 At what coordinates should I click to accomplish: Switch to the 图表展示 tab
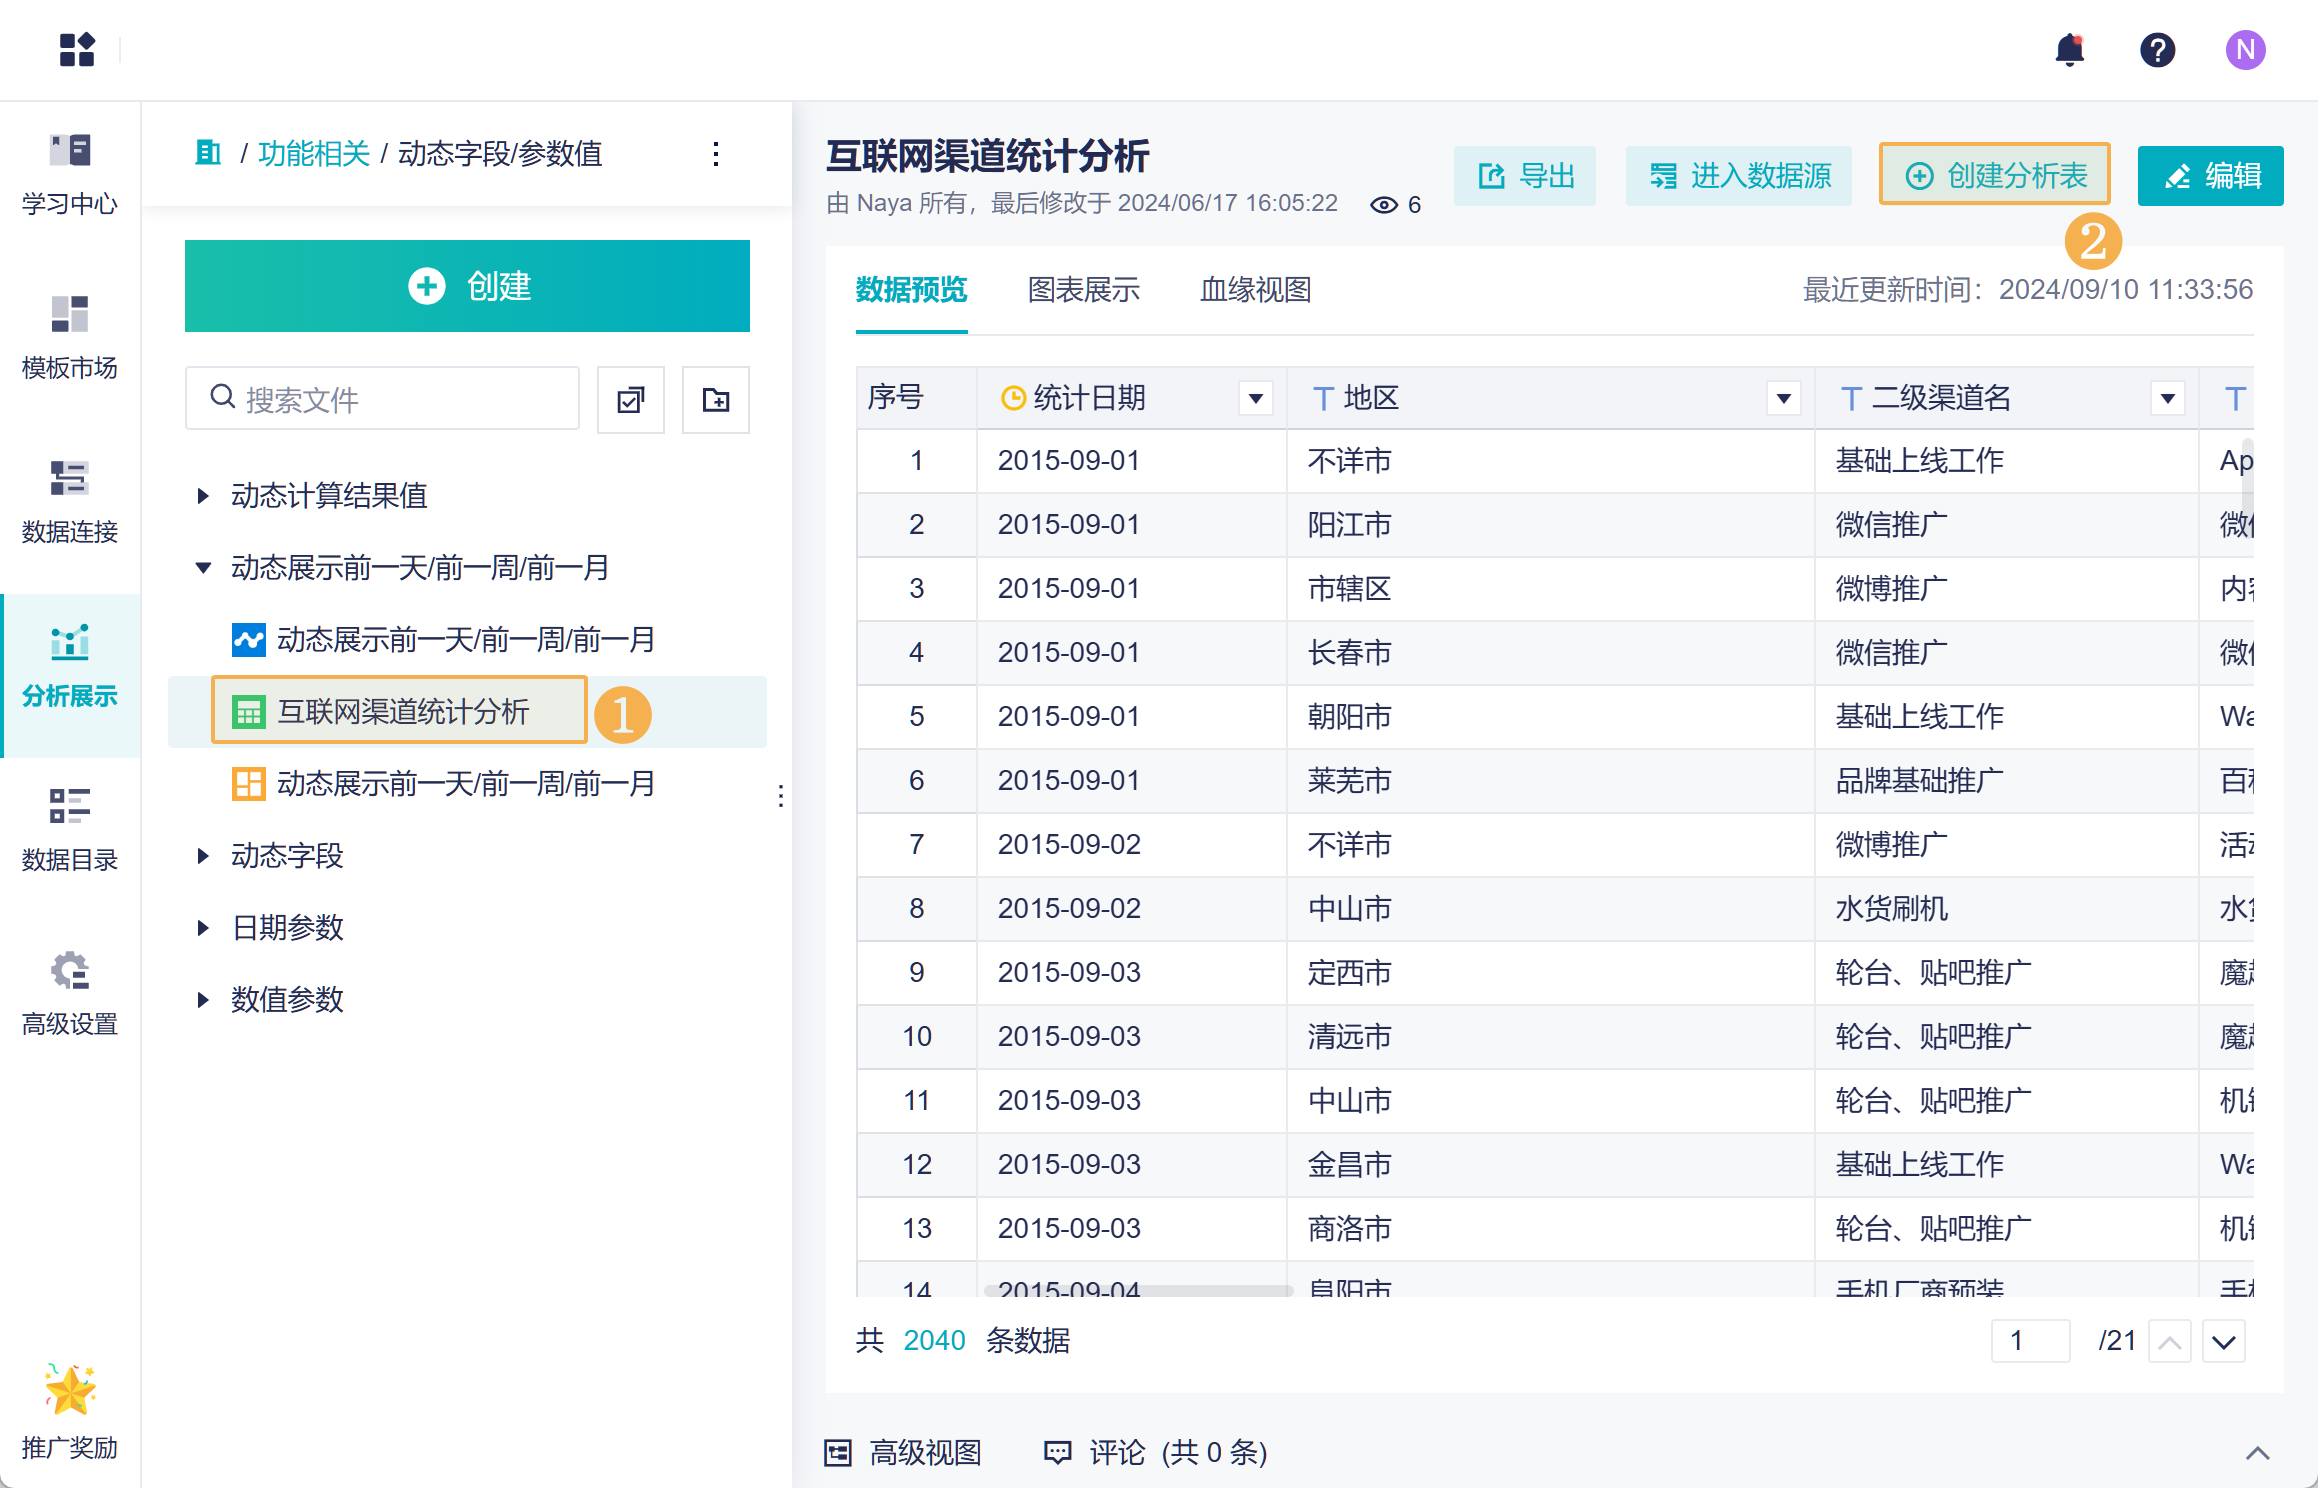[1083, 290]
